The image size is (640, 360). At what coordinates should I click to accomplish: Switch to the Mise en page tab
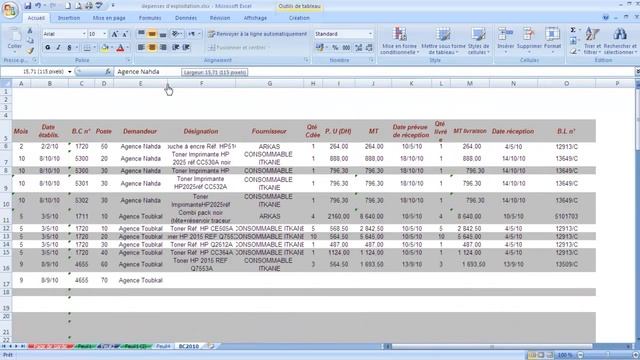coord(109,18)
